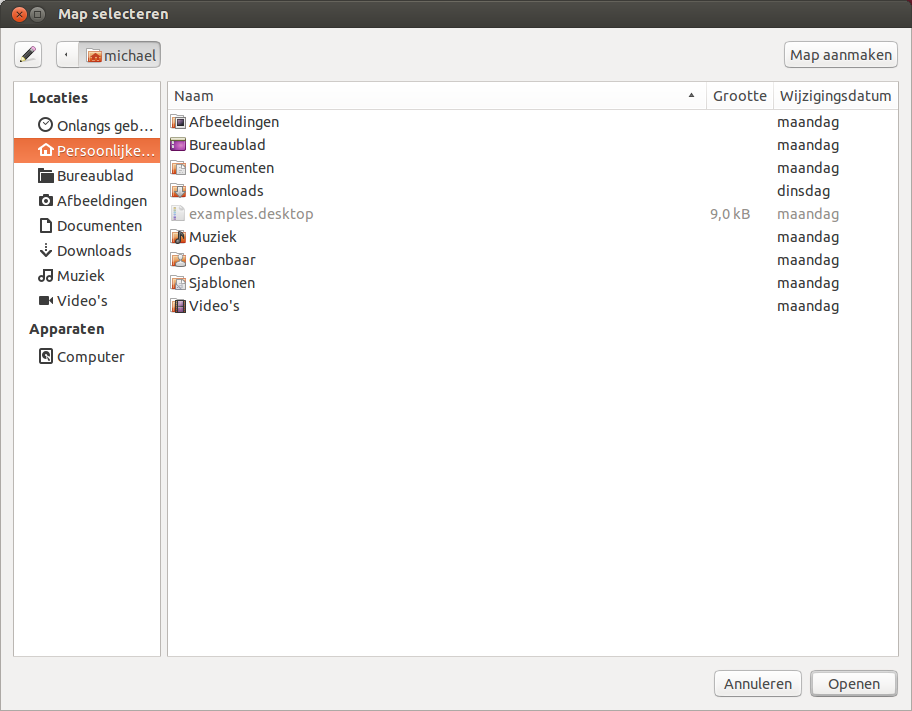912x711 pixels.
Task: Sort by Naam column header
Action: tap(430, 96)
